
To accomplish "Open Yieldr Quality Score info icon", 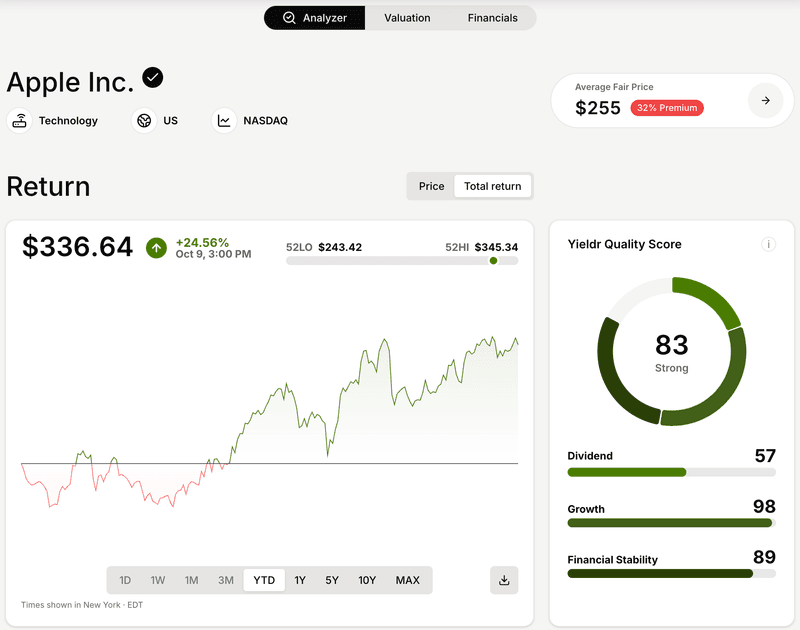I will [768, 244].
